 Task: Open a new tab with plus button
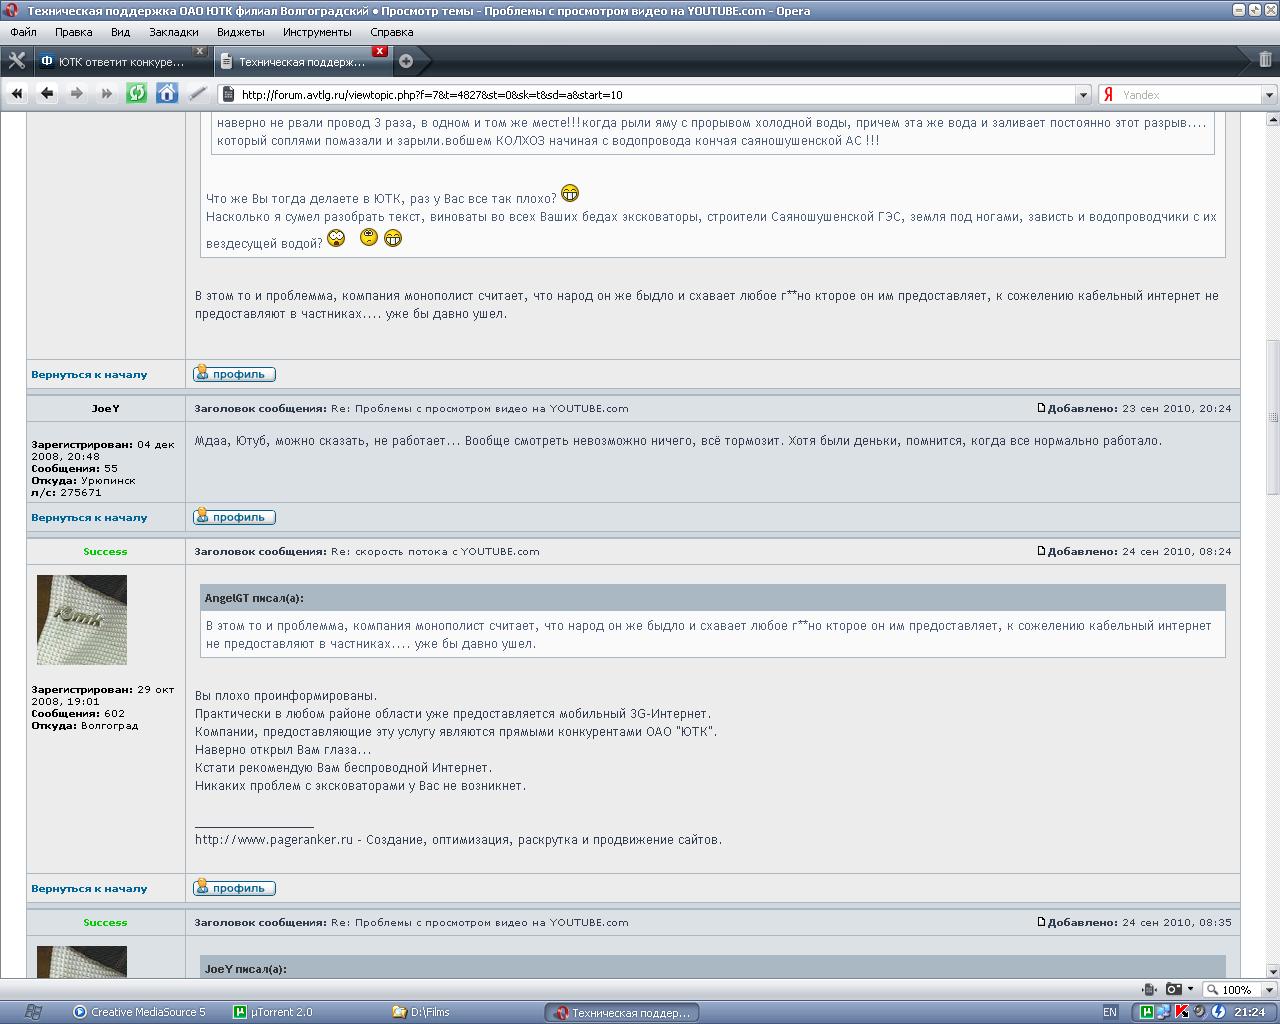406,61
